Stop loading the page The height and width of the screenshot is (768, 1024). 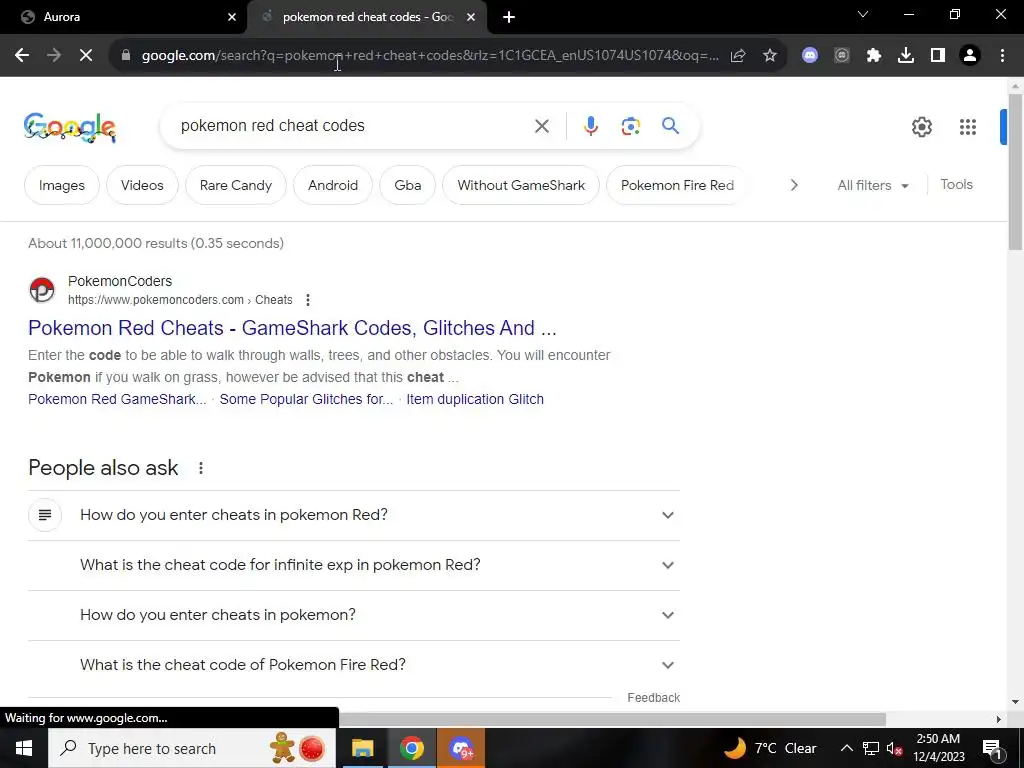86,56
